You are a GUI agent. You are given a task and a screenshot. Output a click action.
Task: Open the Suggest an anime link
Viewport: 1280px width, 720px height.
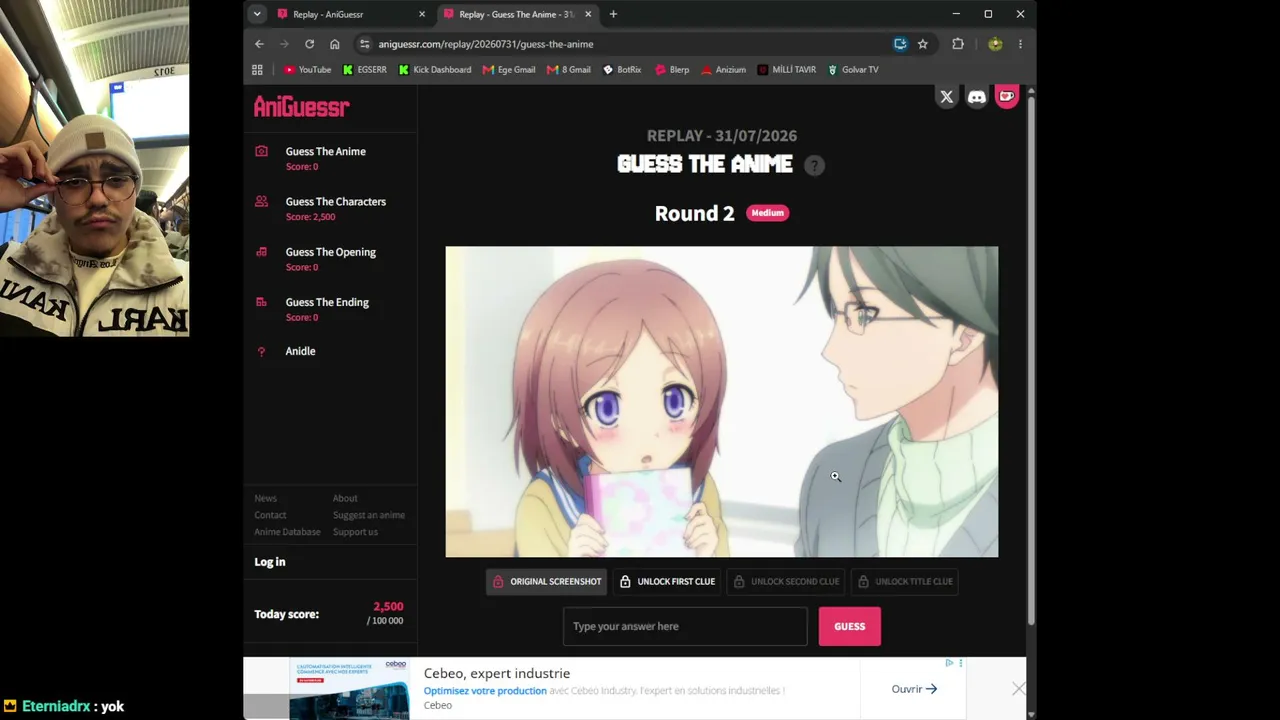[x=369, y=515]
